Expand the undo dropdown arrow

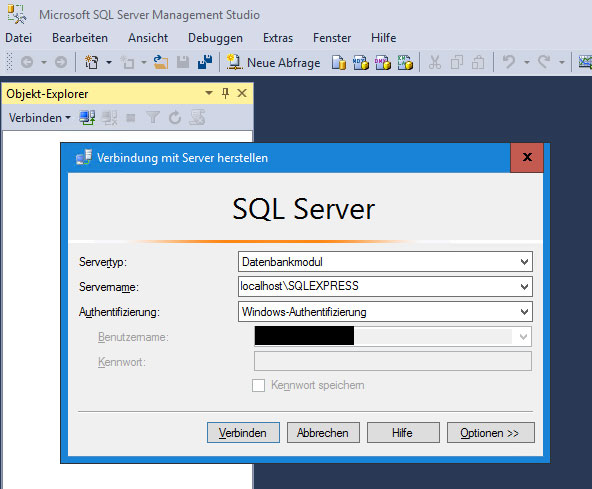pyautogui.click(x=527, y=62)
